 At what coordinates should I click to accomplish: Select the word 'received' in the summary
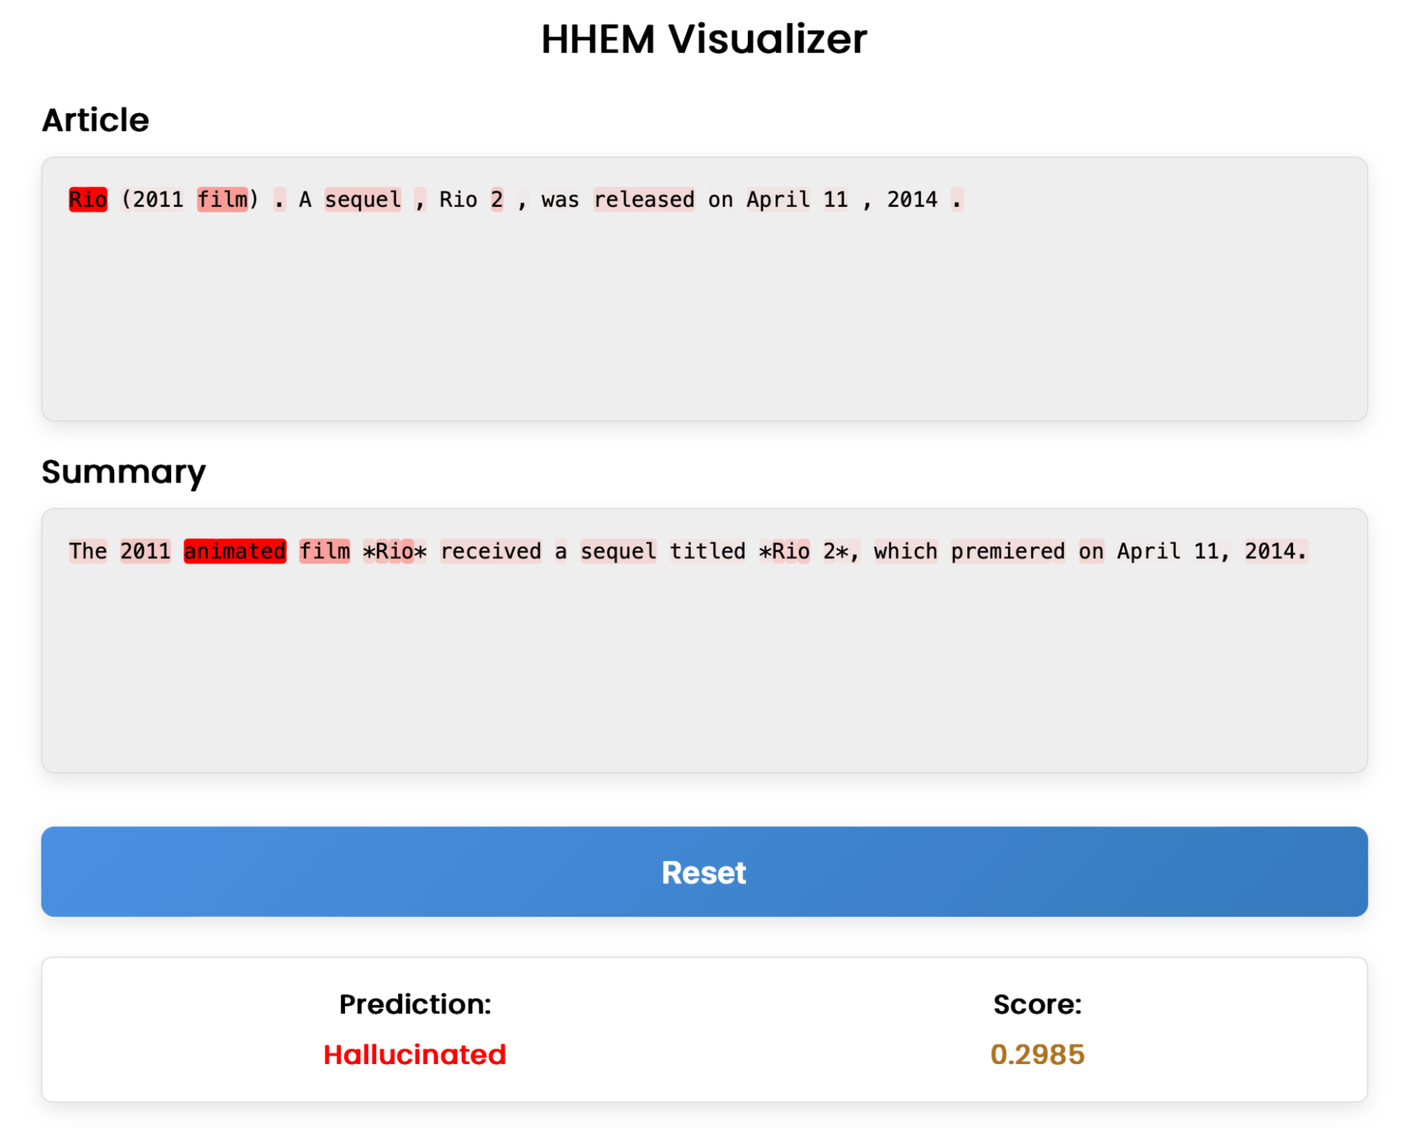click(x=491, y=551)
